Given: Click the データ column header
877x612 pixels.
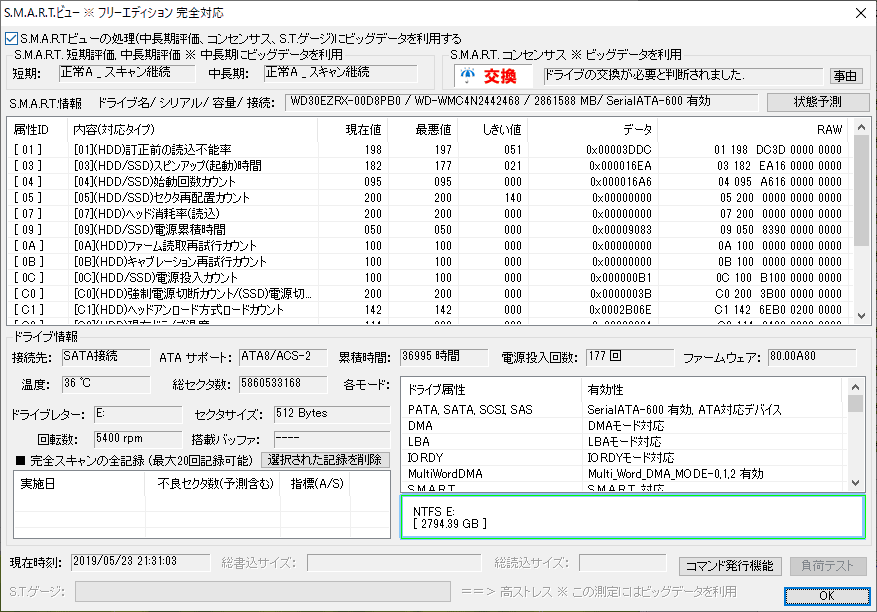Looking at the screenshot, I should 592,130.
